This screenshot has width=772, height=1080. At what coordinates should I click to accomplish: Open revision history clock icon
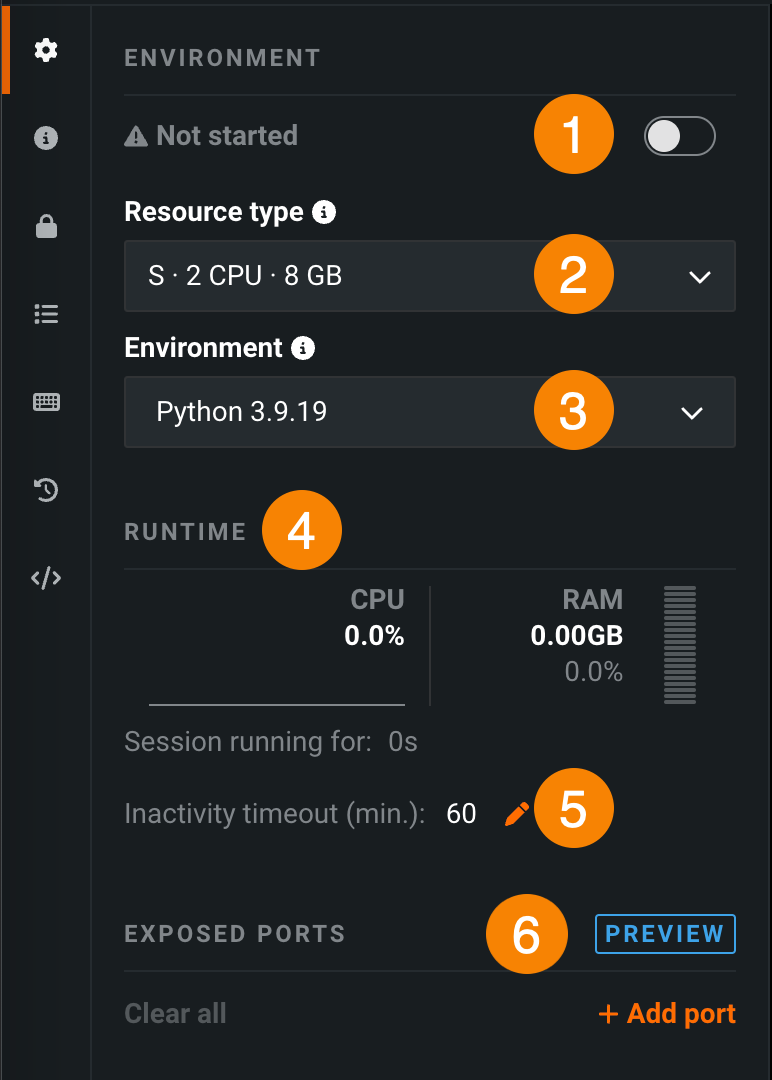[x=46, y=490]
